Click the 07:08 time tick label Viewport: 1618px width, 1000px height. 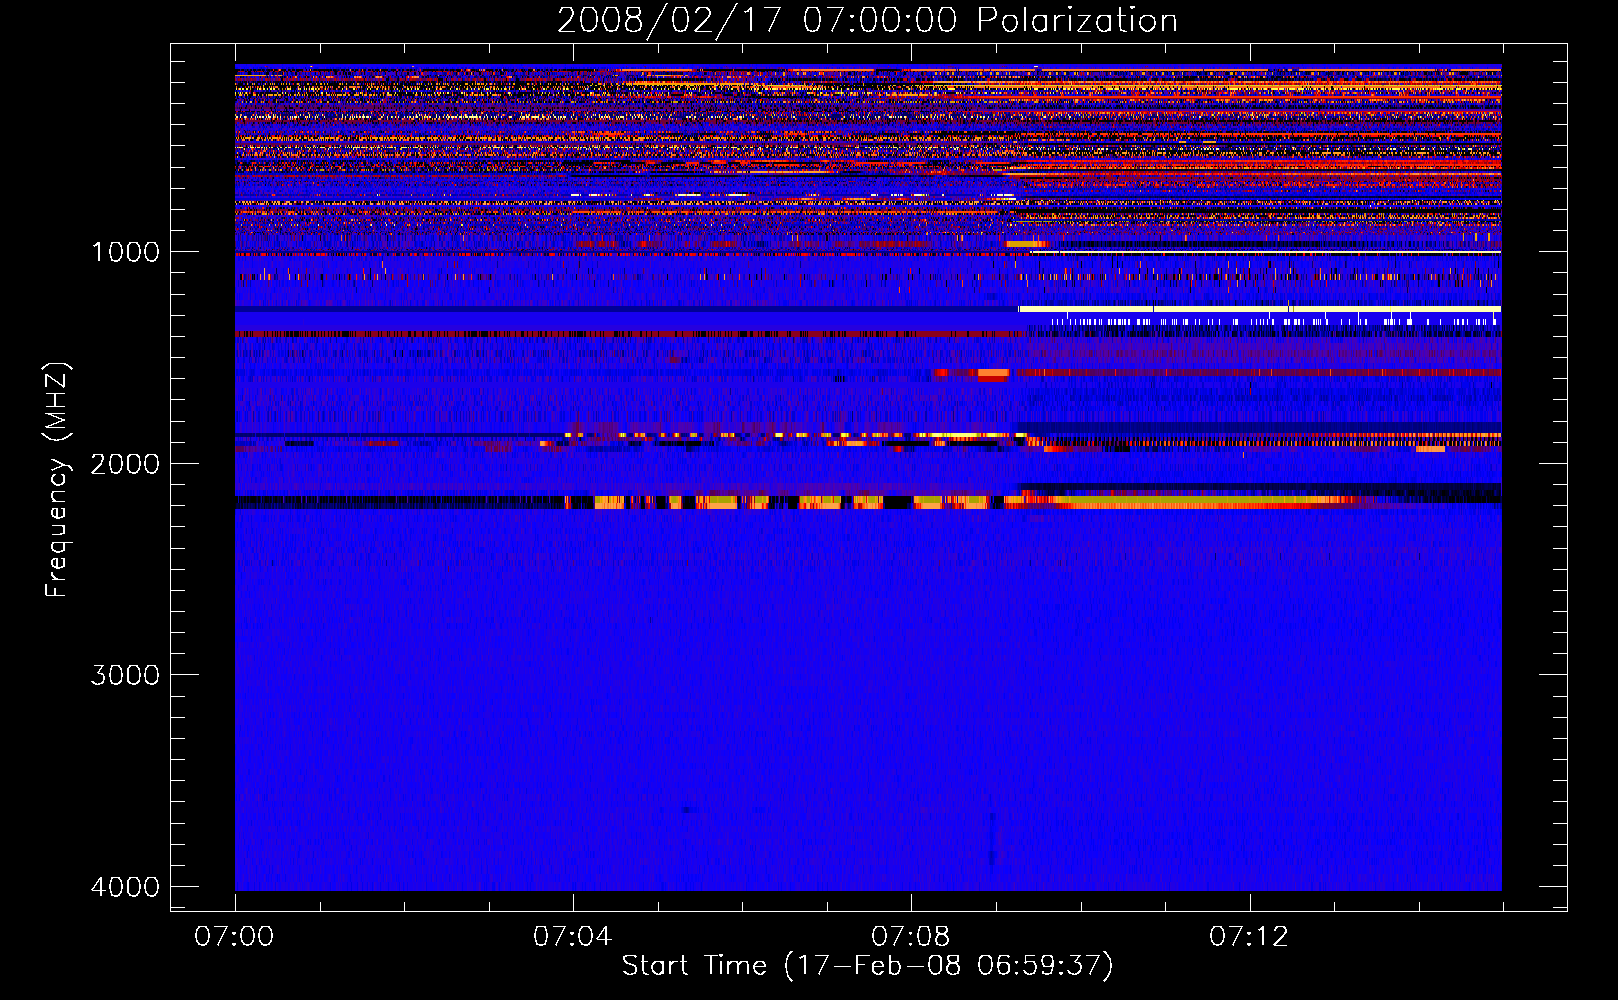click(910, 937)
